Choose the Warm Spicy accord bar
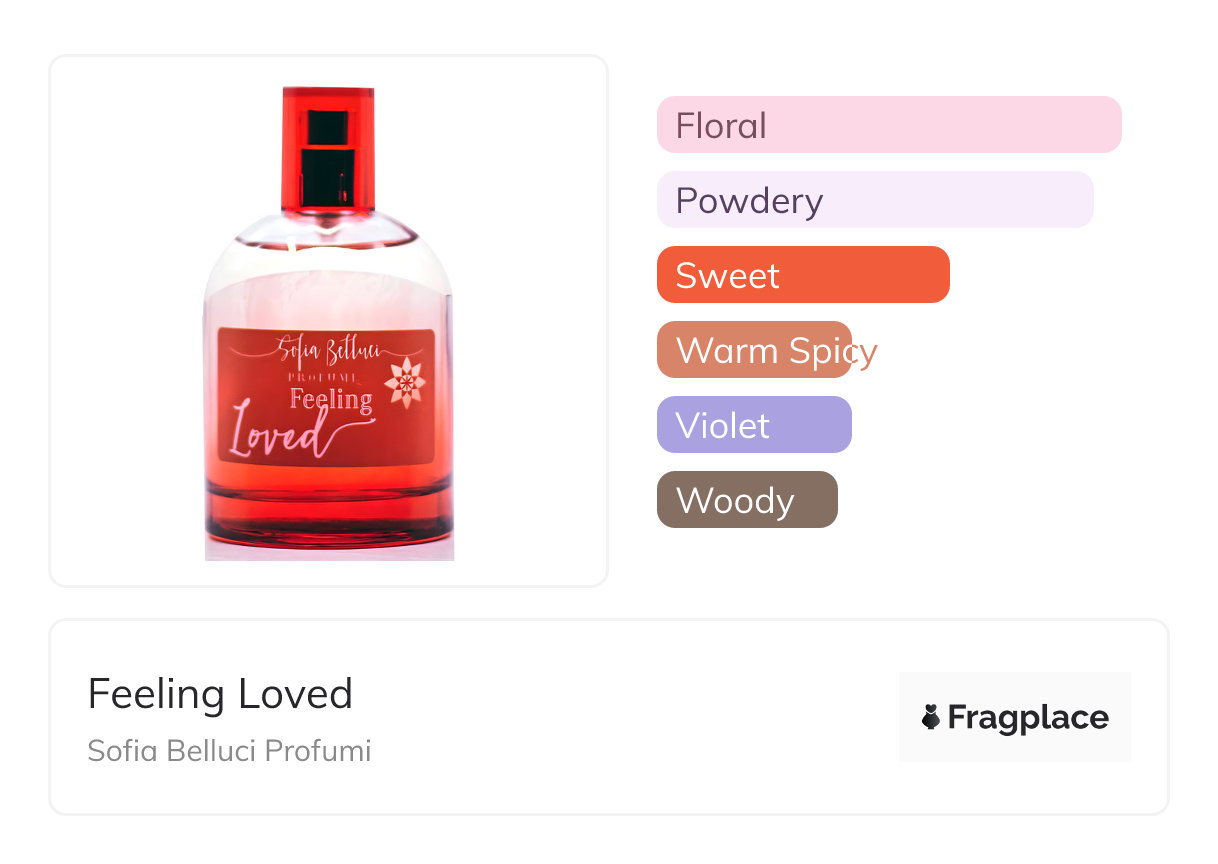The height and width of the screenshot is (864, 1218). (754, 350)
